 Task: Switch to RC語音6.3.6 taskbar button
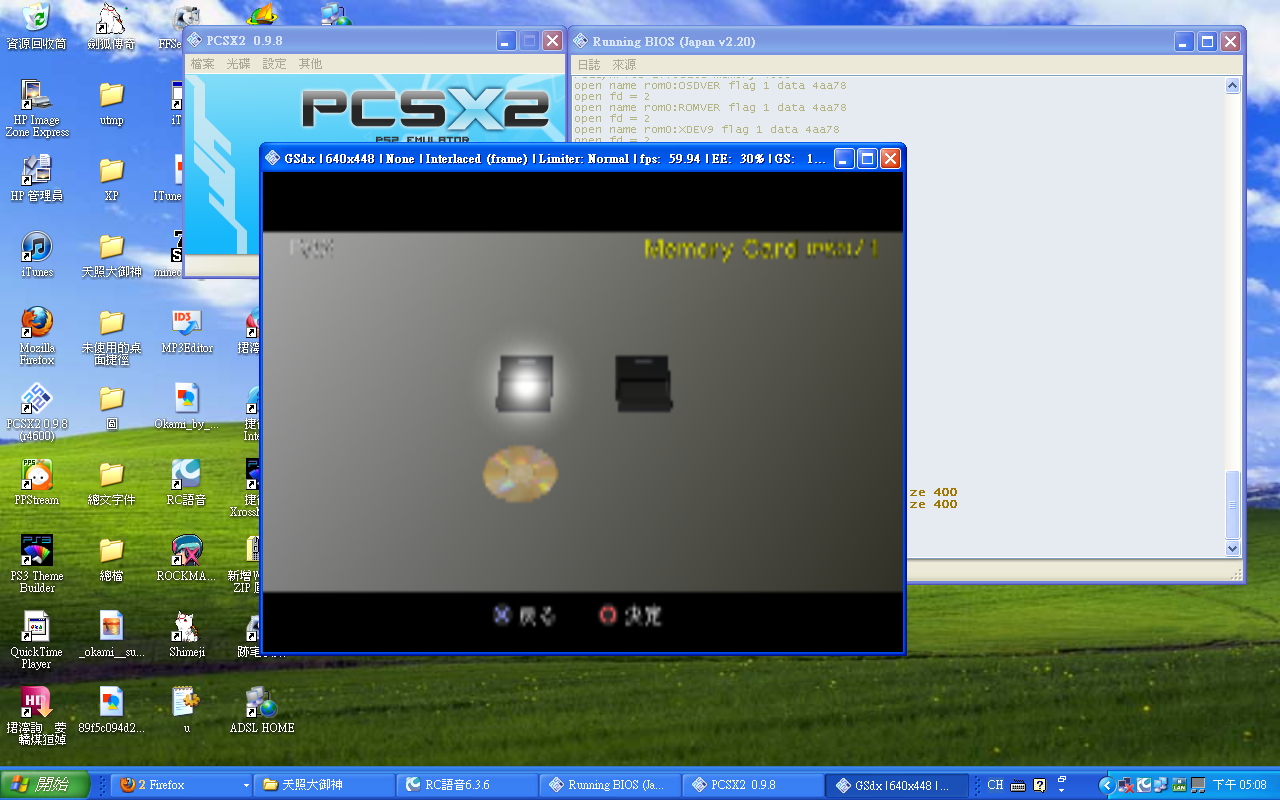[466, 785]
